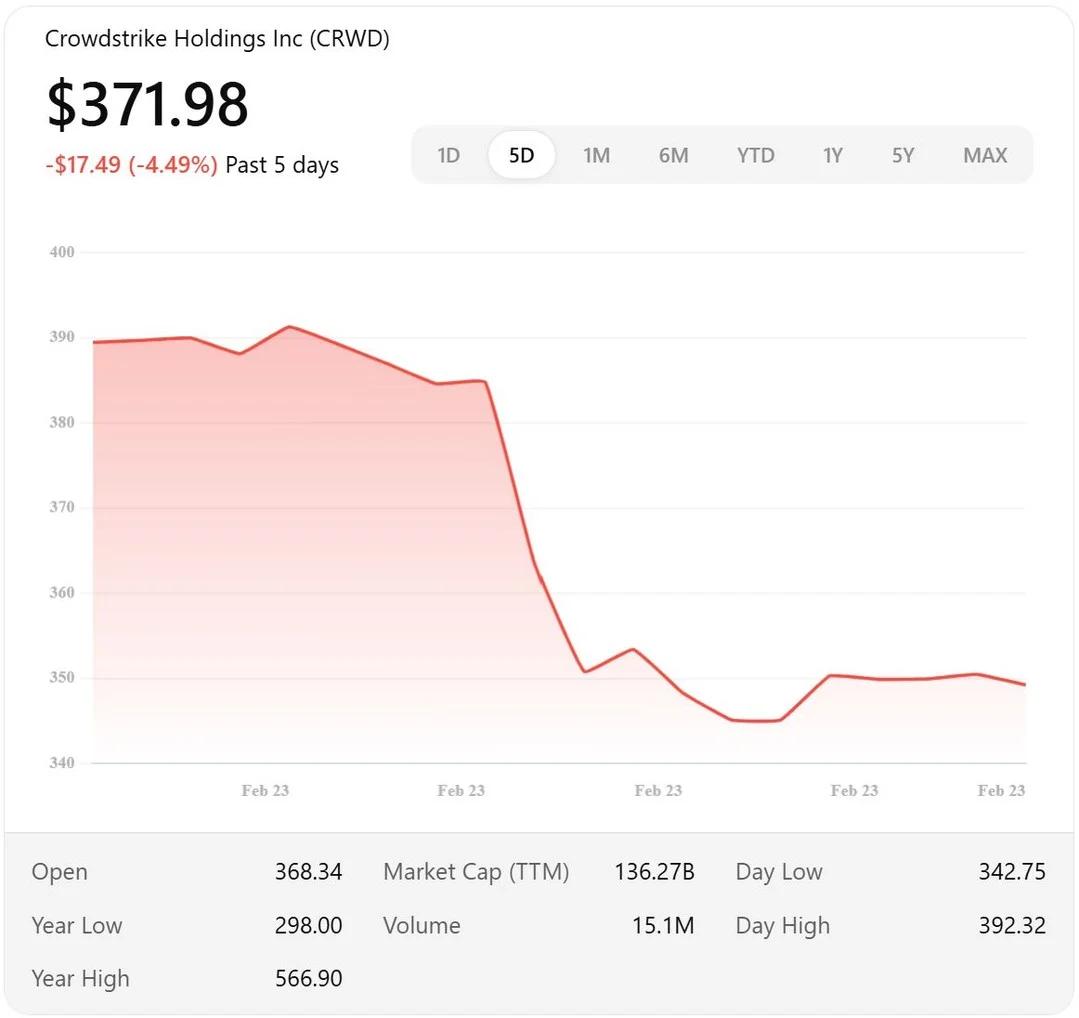Click the Volume value 15.1M
The width and height of the screenshot is (1079, 1018).
(662, 926)
